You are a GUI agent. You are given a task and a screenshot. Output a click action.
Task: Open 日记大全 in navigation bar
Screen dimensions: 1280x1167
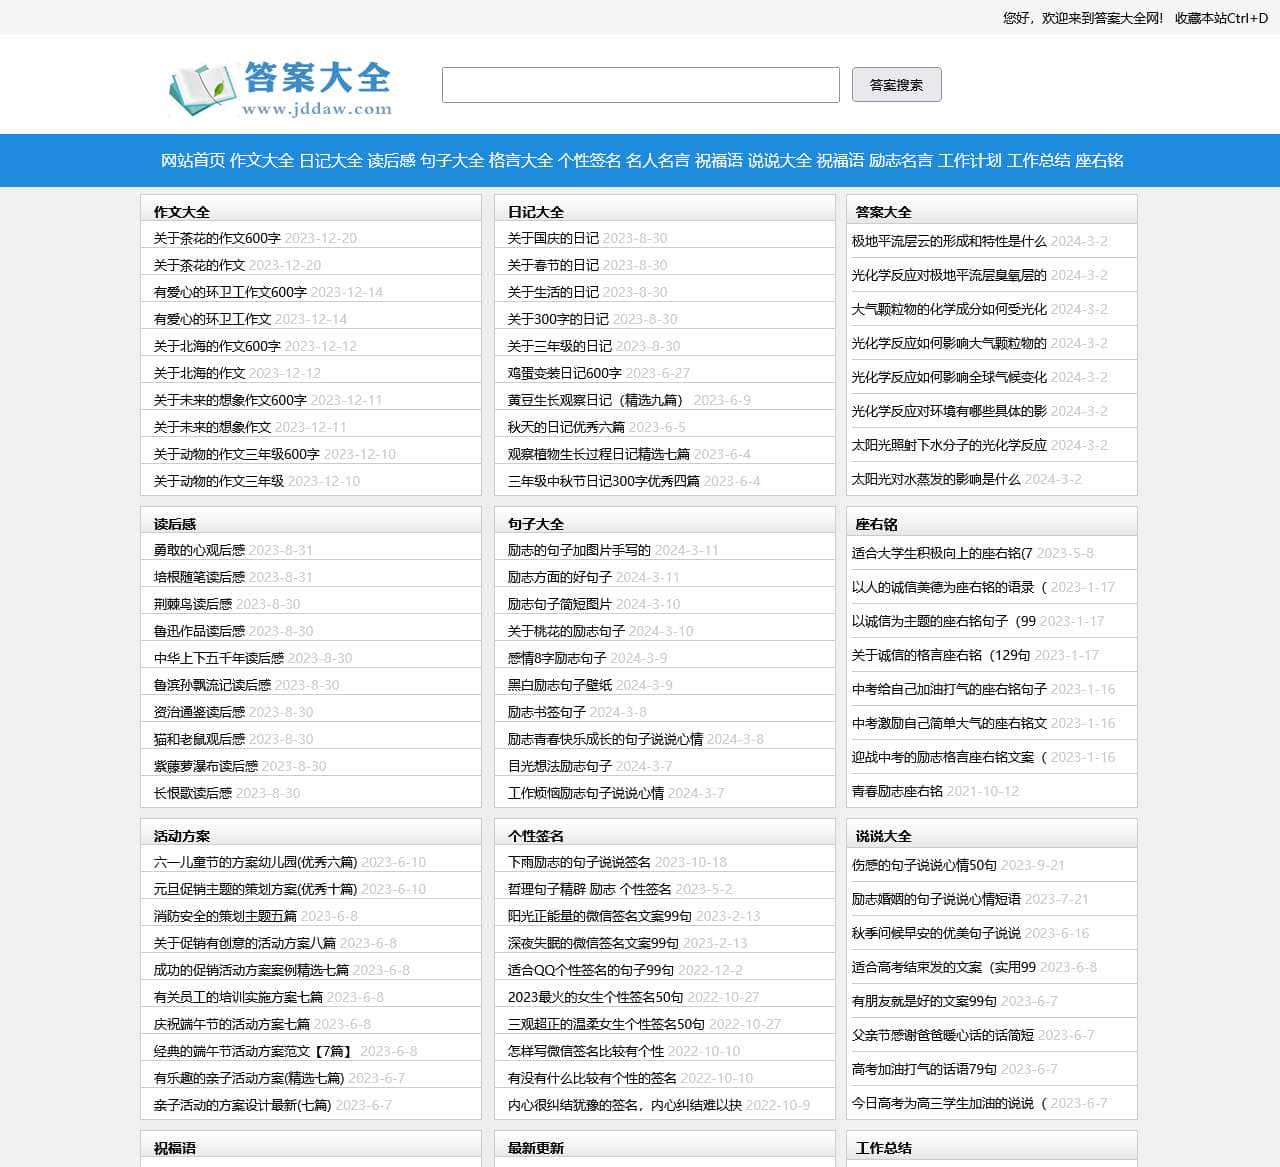(x=331, y=160)
